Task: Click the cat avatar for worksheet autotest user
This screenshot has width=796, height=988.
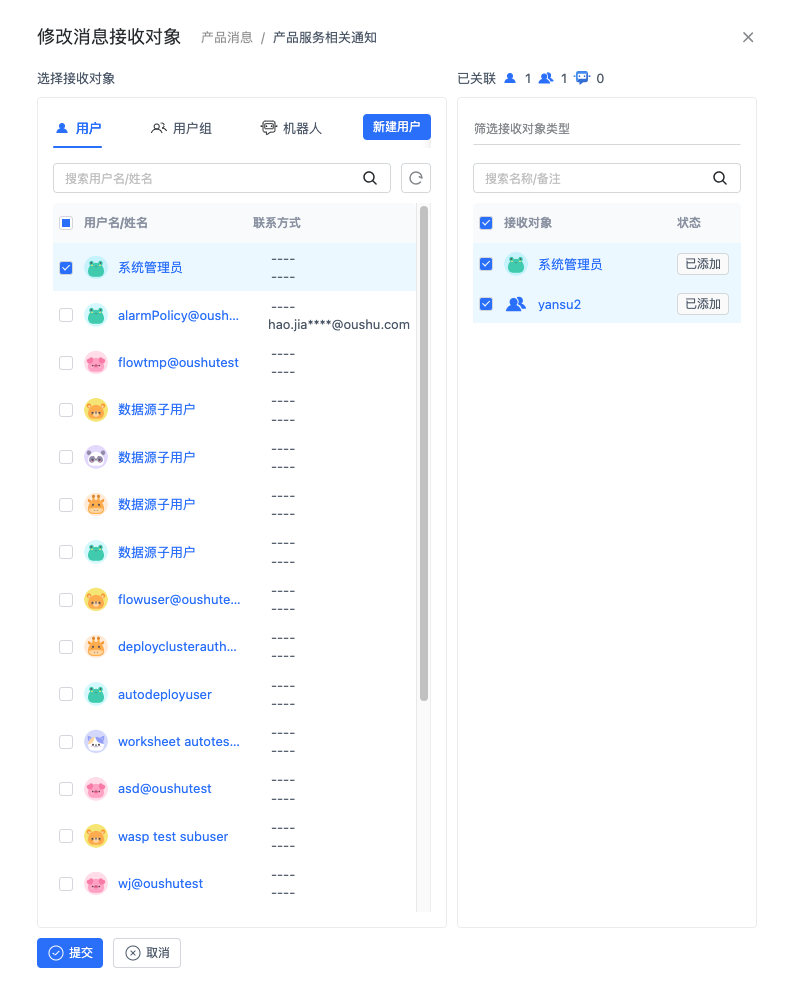Action: (x=96, y=742)
